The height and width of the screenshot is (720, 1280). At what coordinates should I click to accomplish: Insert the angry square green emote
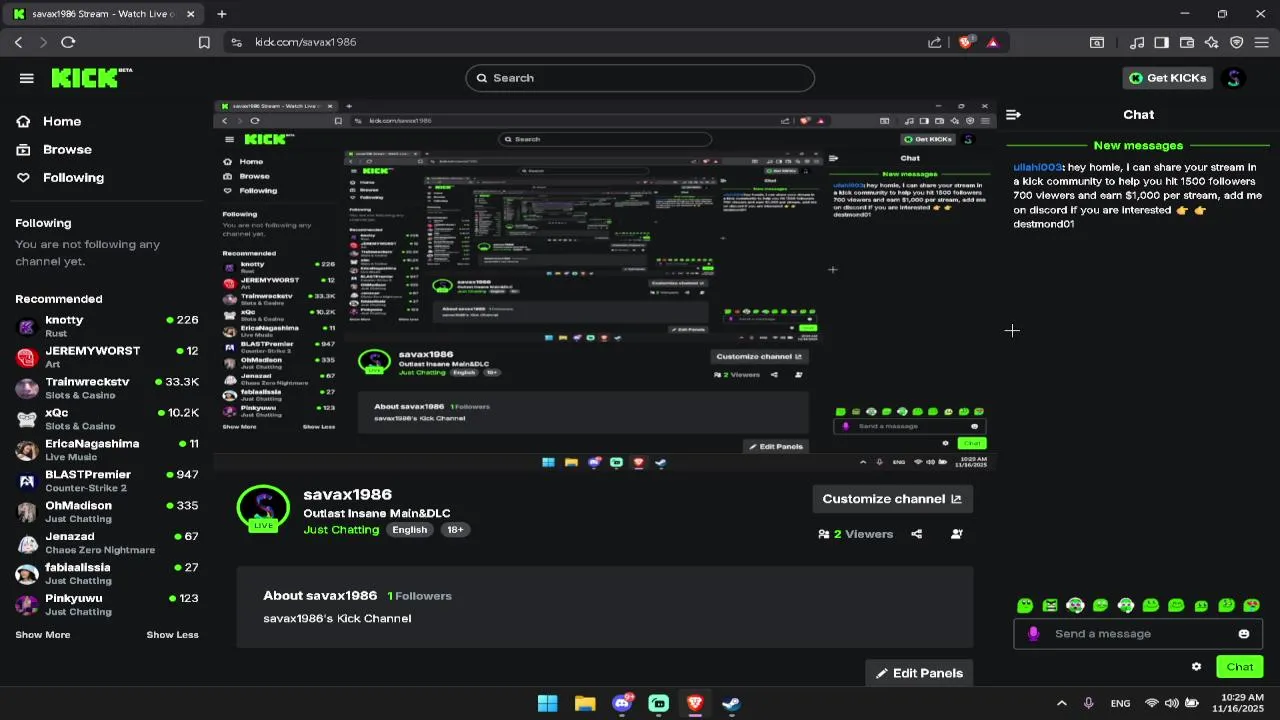point(1050,605)
